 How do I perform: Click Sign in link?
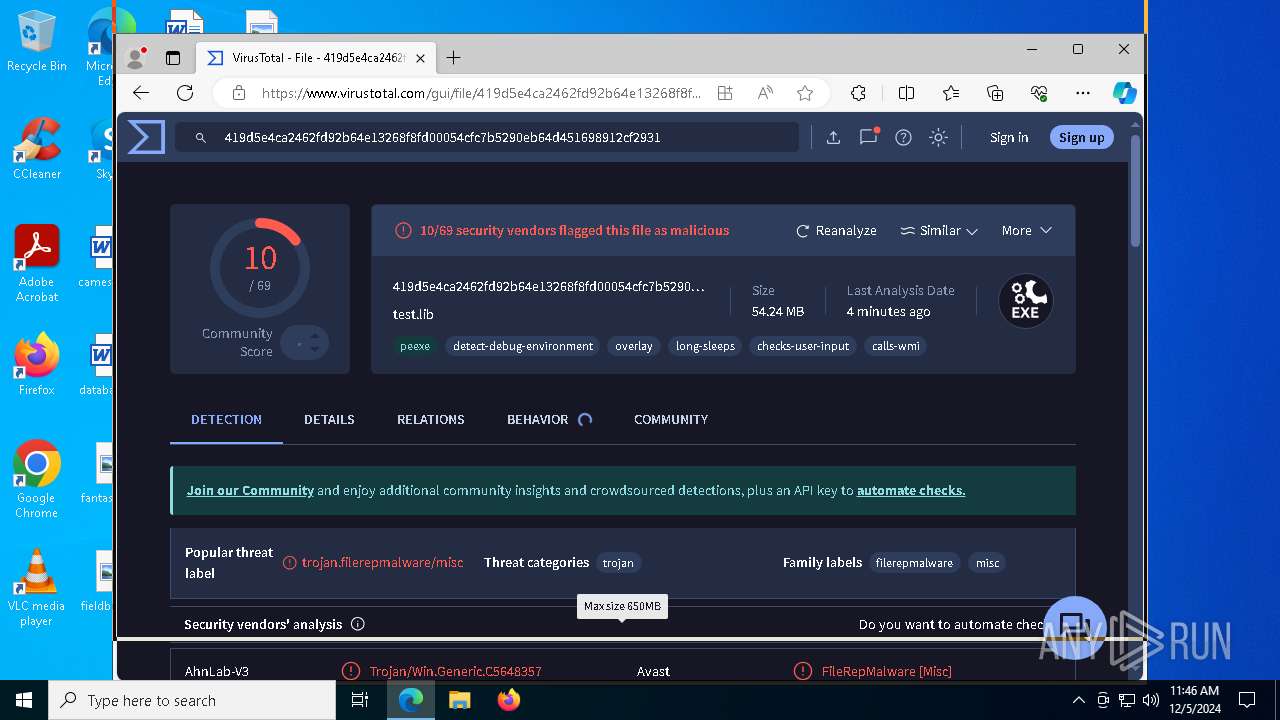tap(1009, 137)
